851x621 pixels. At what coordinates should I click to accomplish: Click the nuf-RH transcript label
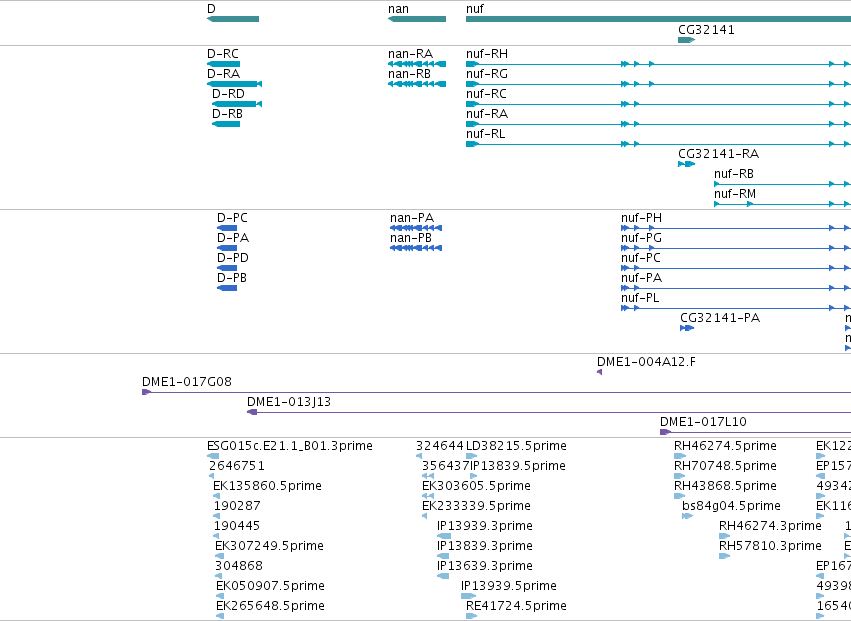[x=487, y=54]
